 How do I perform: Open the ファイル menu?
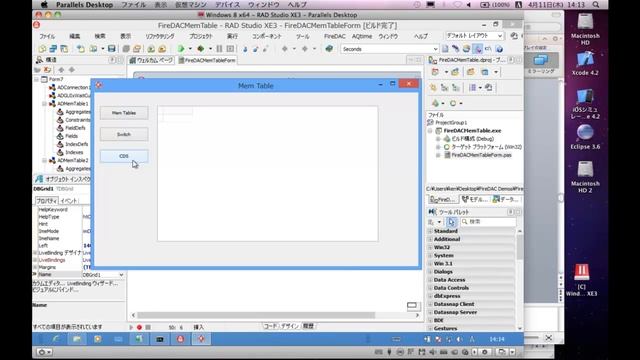[47, 36]
